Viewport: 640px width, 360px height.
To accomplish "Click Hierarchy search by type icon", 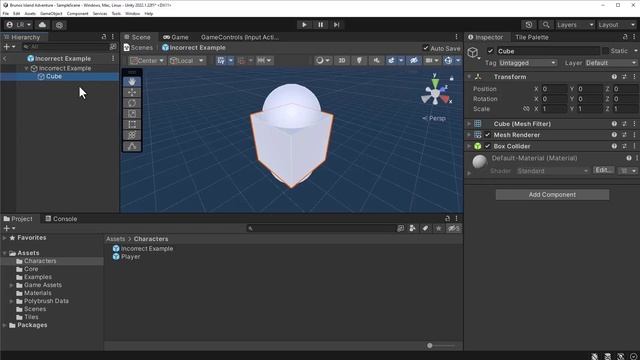I will click(x=113, y=47).
